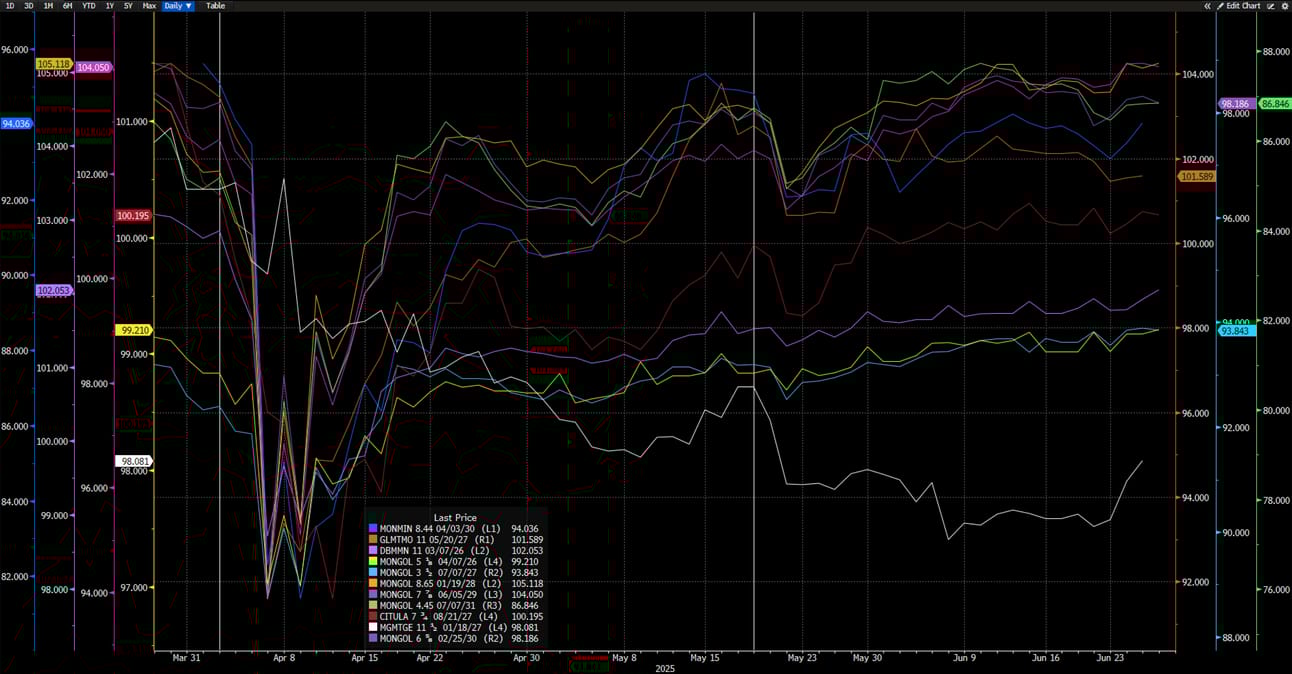This screenshot has height=674, width=1292.
Task: Click the 'May 8' date axis label
Action: 623,658
